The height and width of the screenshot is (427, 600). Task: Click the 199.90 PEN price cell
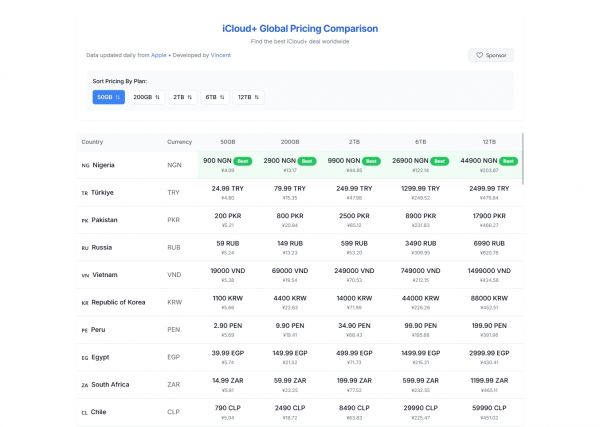(x=489, y=330)
